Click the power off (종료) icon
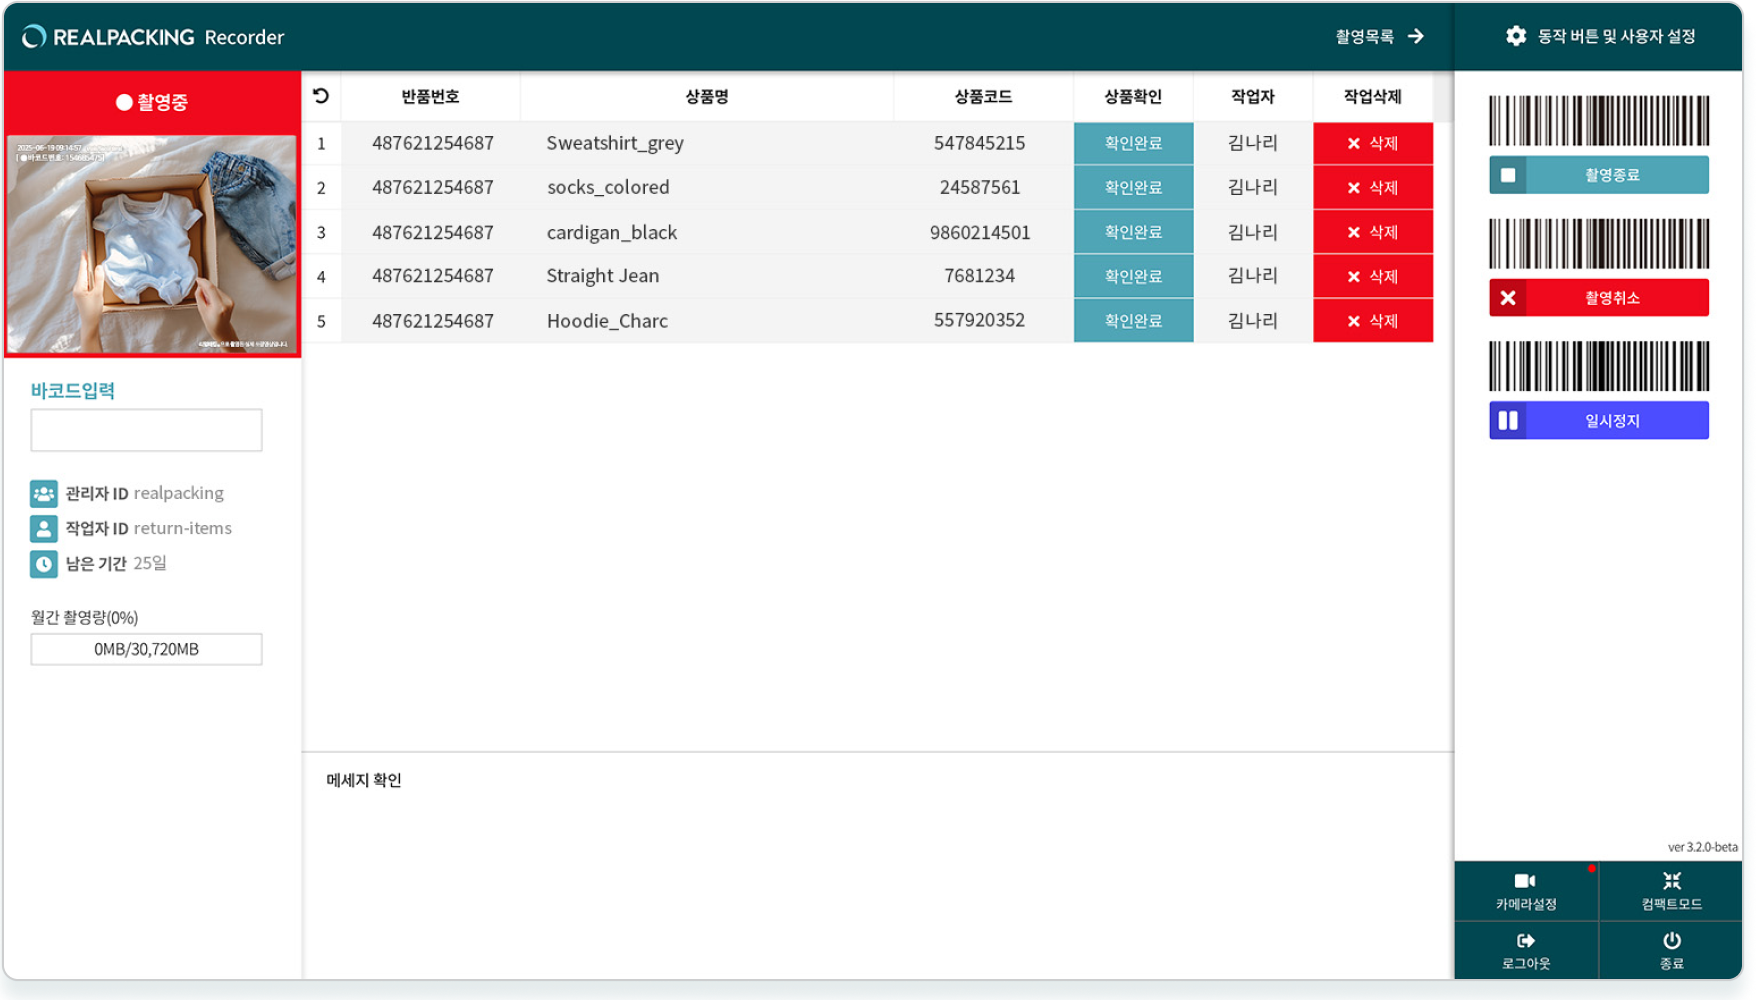1756x1000 pixels. 1671,941
